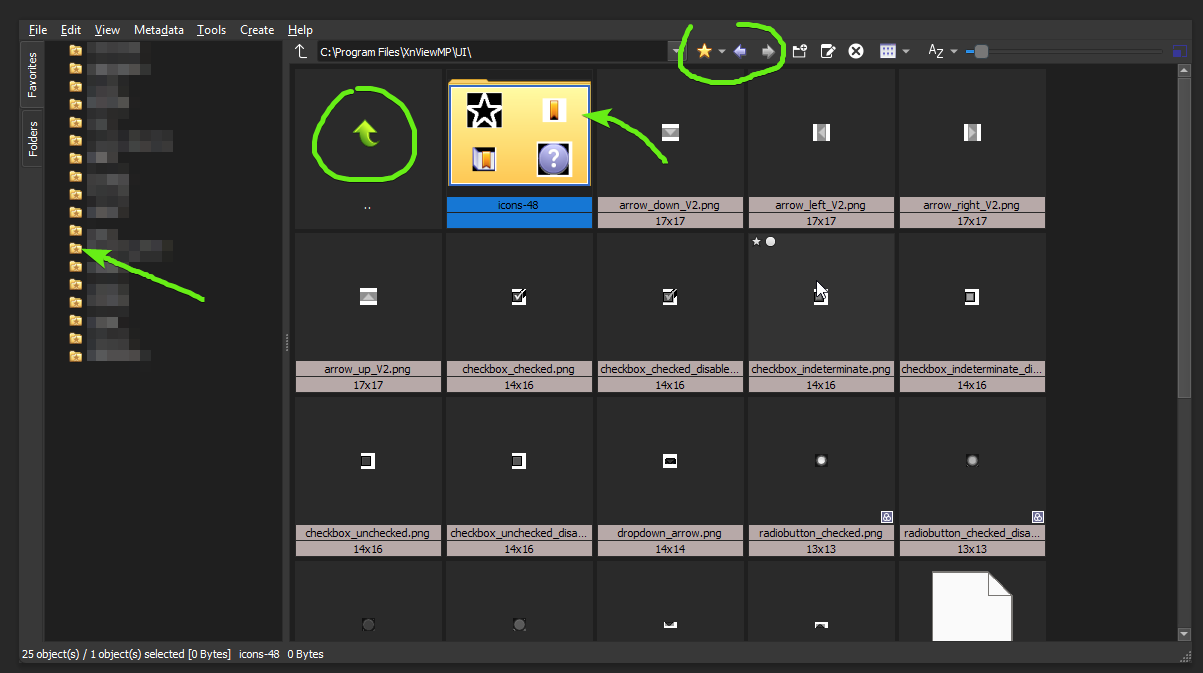Viewport: 1203px width, 673px height.
Task: Go back to the previous folder
Action: click(x=740, y=51)
